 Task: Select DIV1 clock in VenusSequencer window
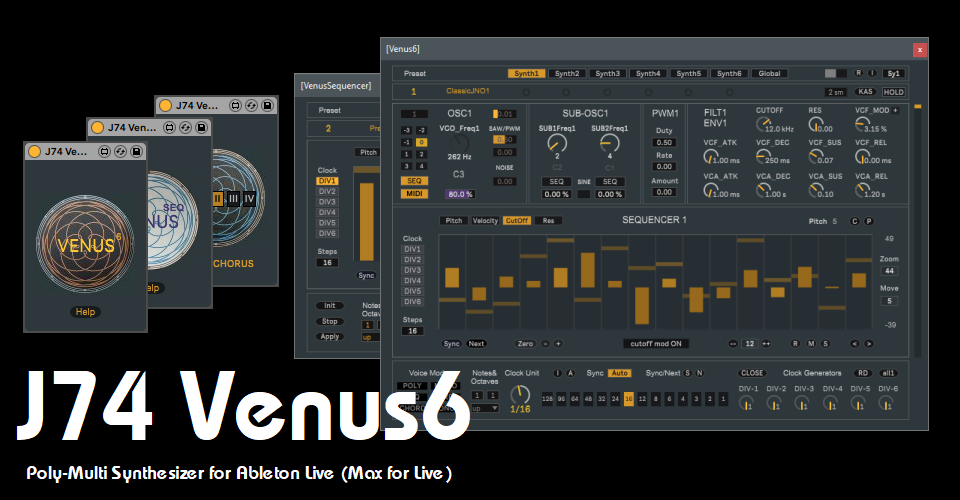pos(327,181)
